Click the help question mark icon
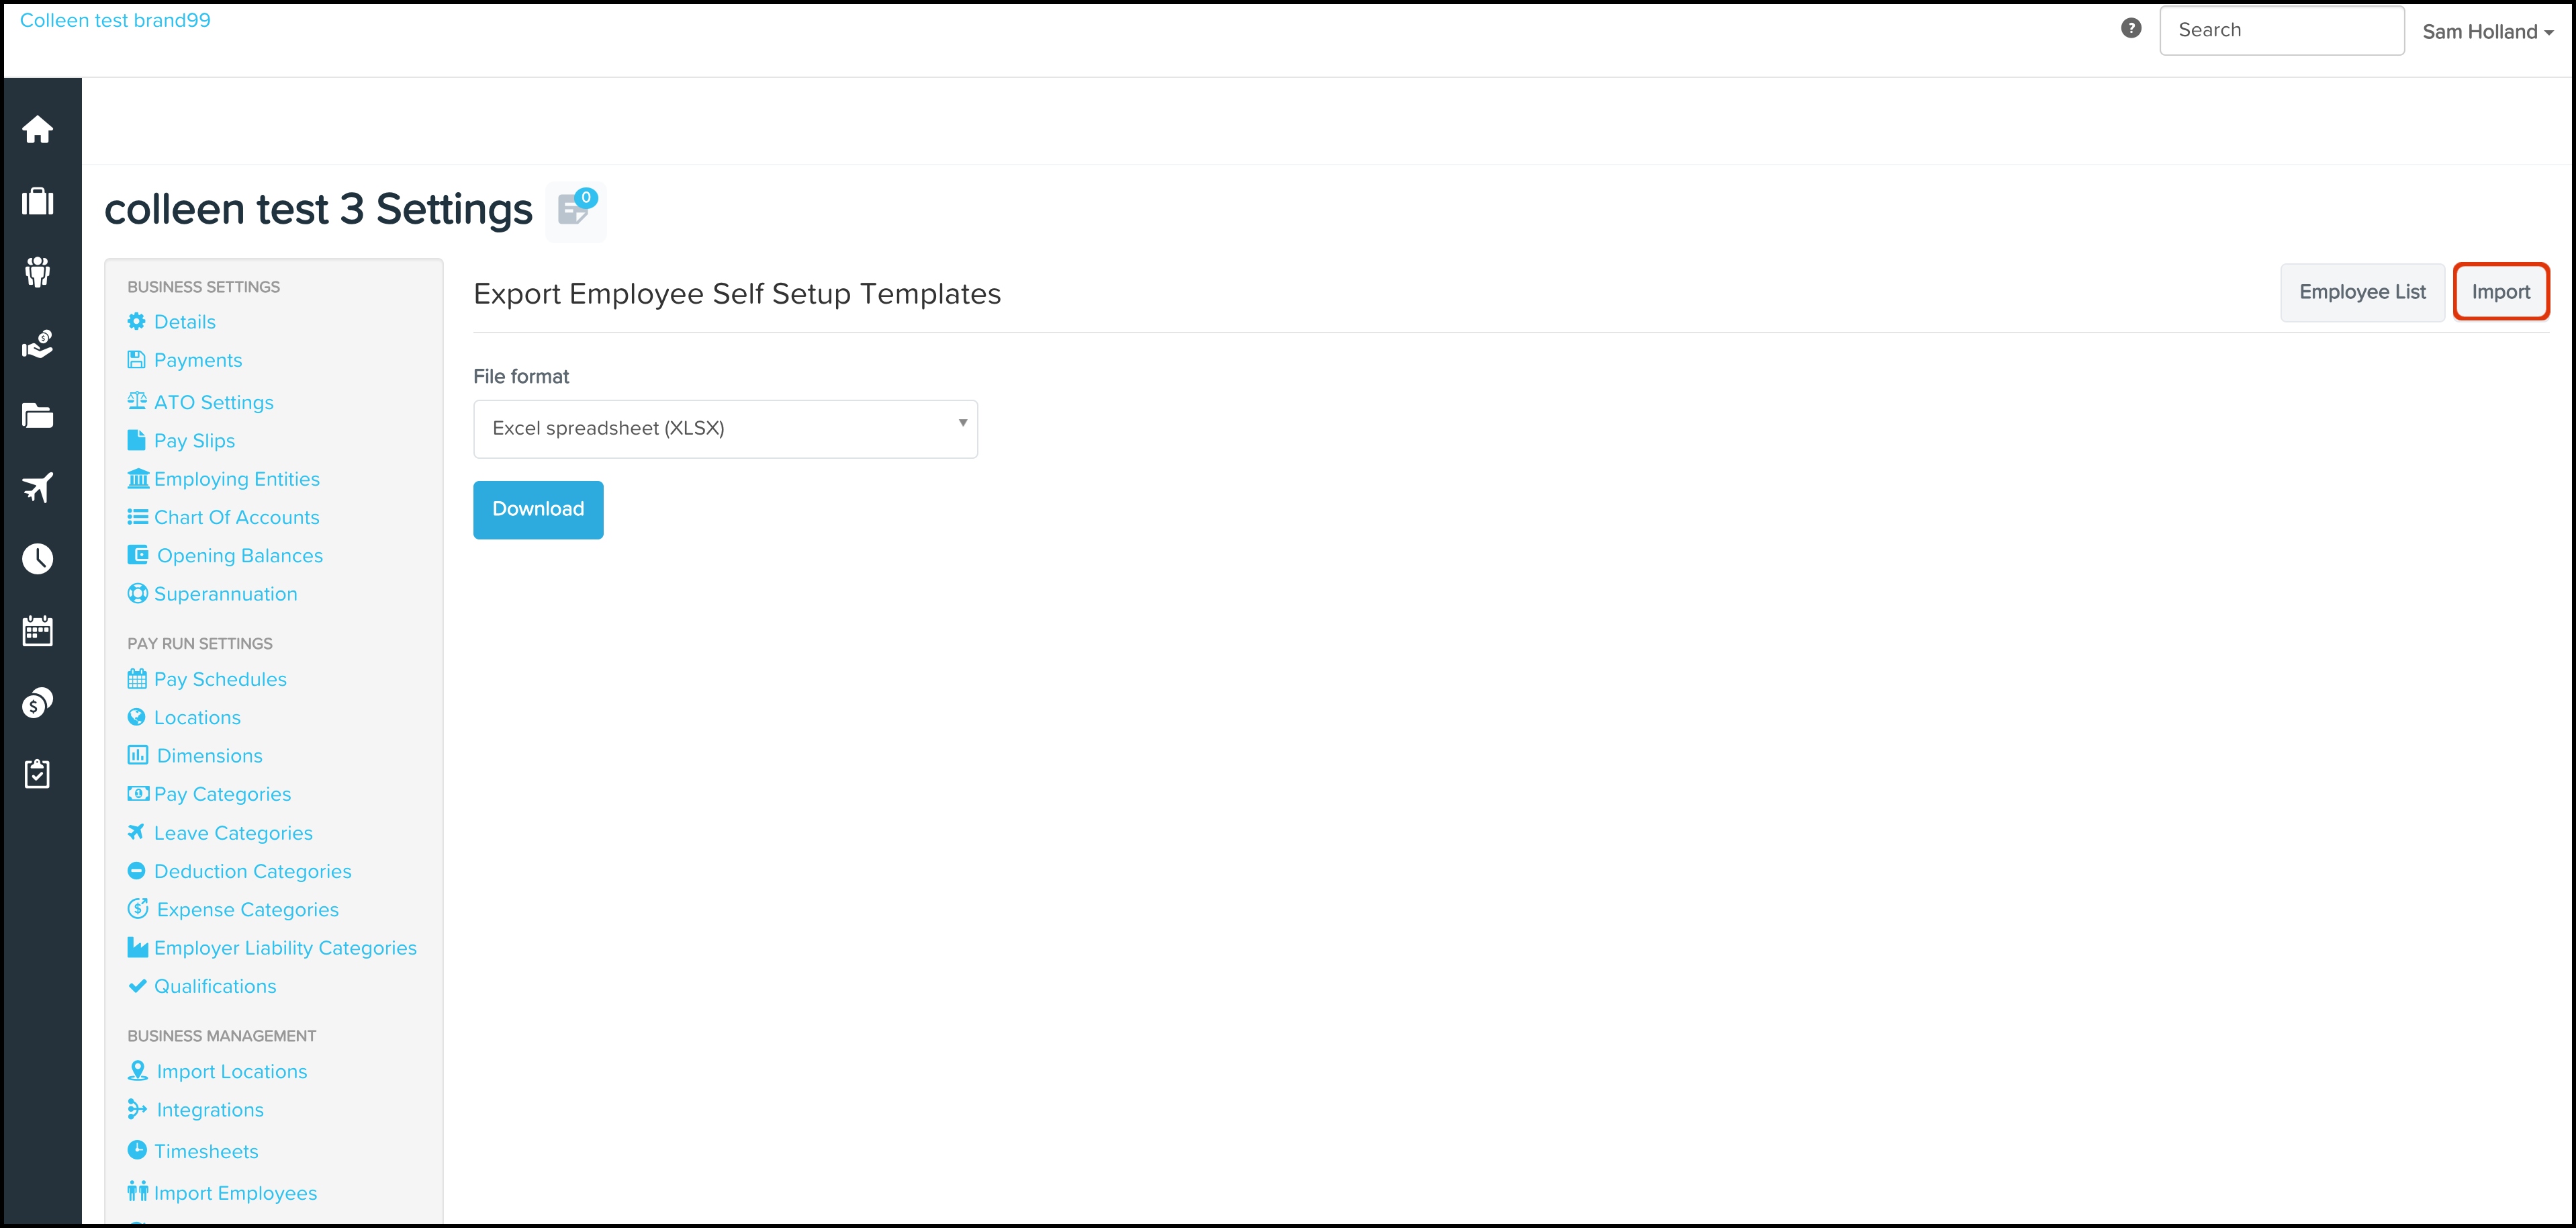Screen dimensions: 2576x1228 [2131, 29]
